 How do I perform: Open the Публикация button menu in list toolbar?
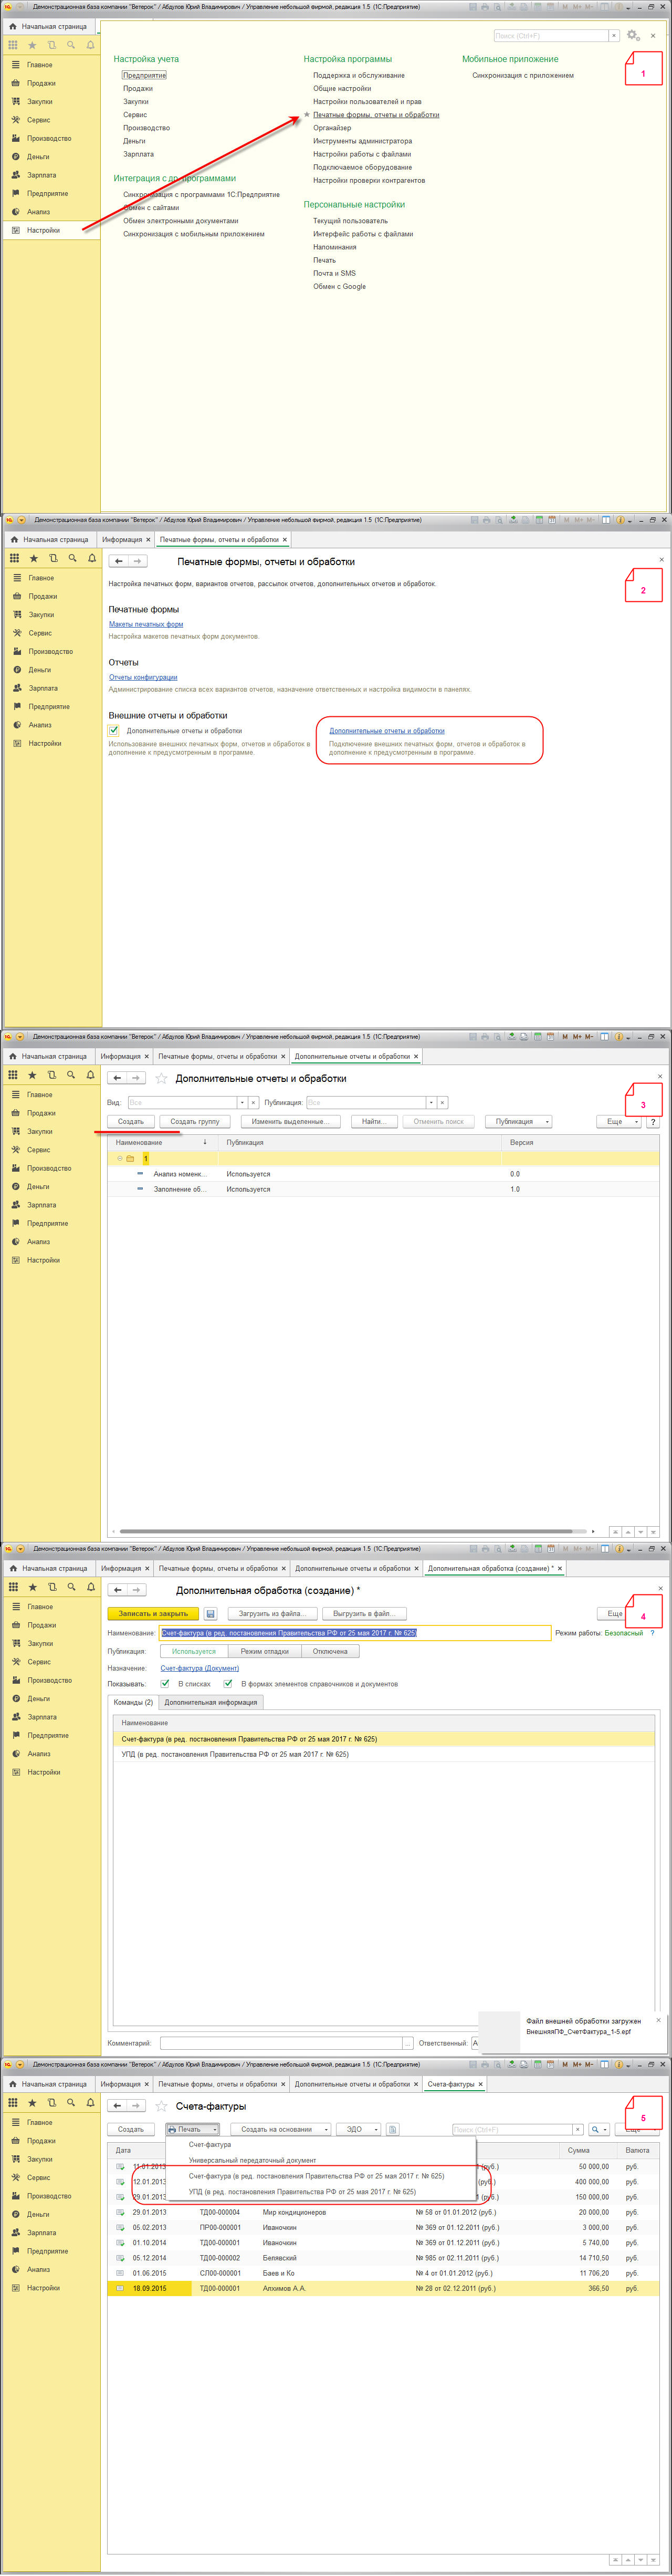point(518,1121)
